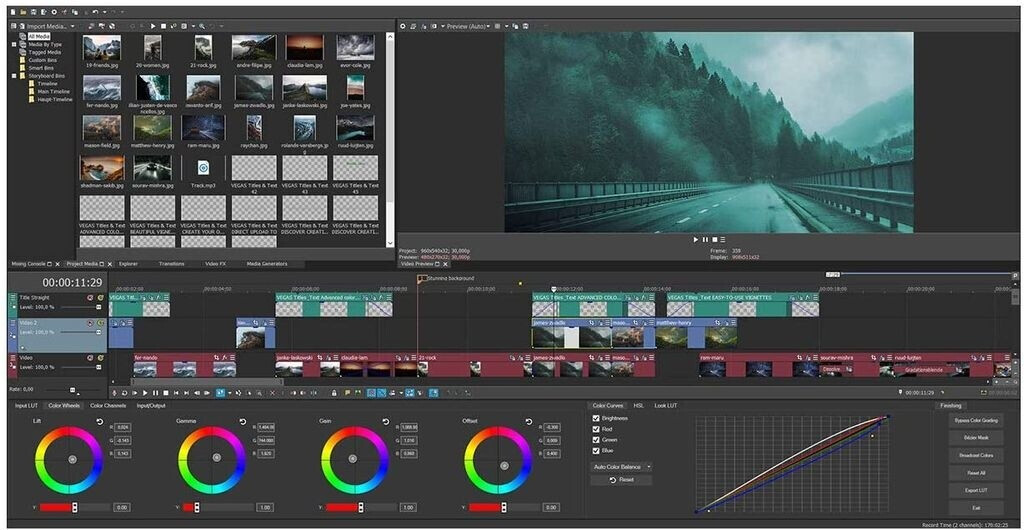The width and height of the screenshot is (1024, 530).
Task: Select the claudia-lam.jpg media thumbnail
Action: pos(305,49)
